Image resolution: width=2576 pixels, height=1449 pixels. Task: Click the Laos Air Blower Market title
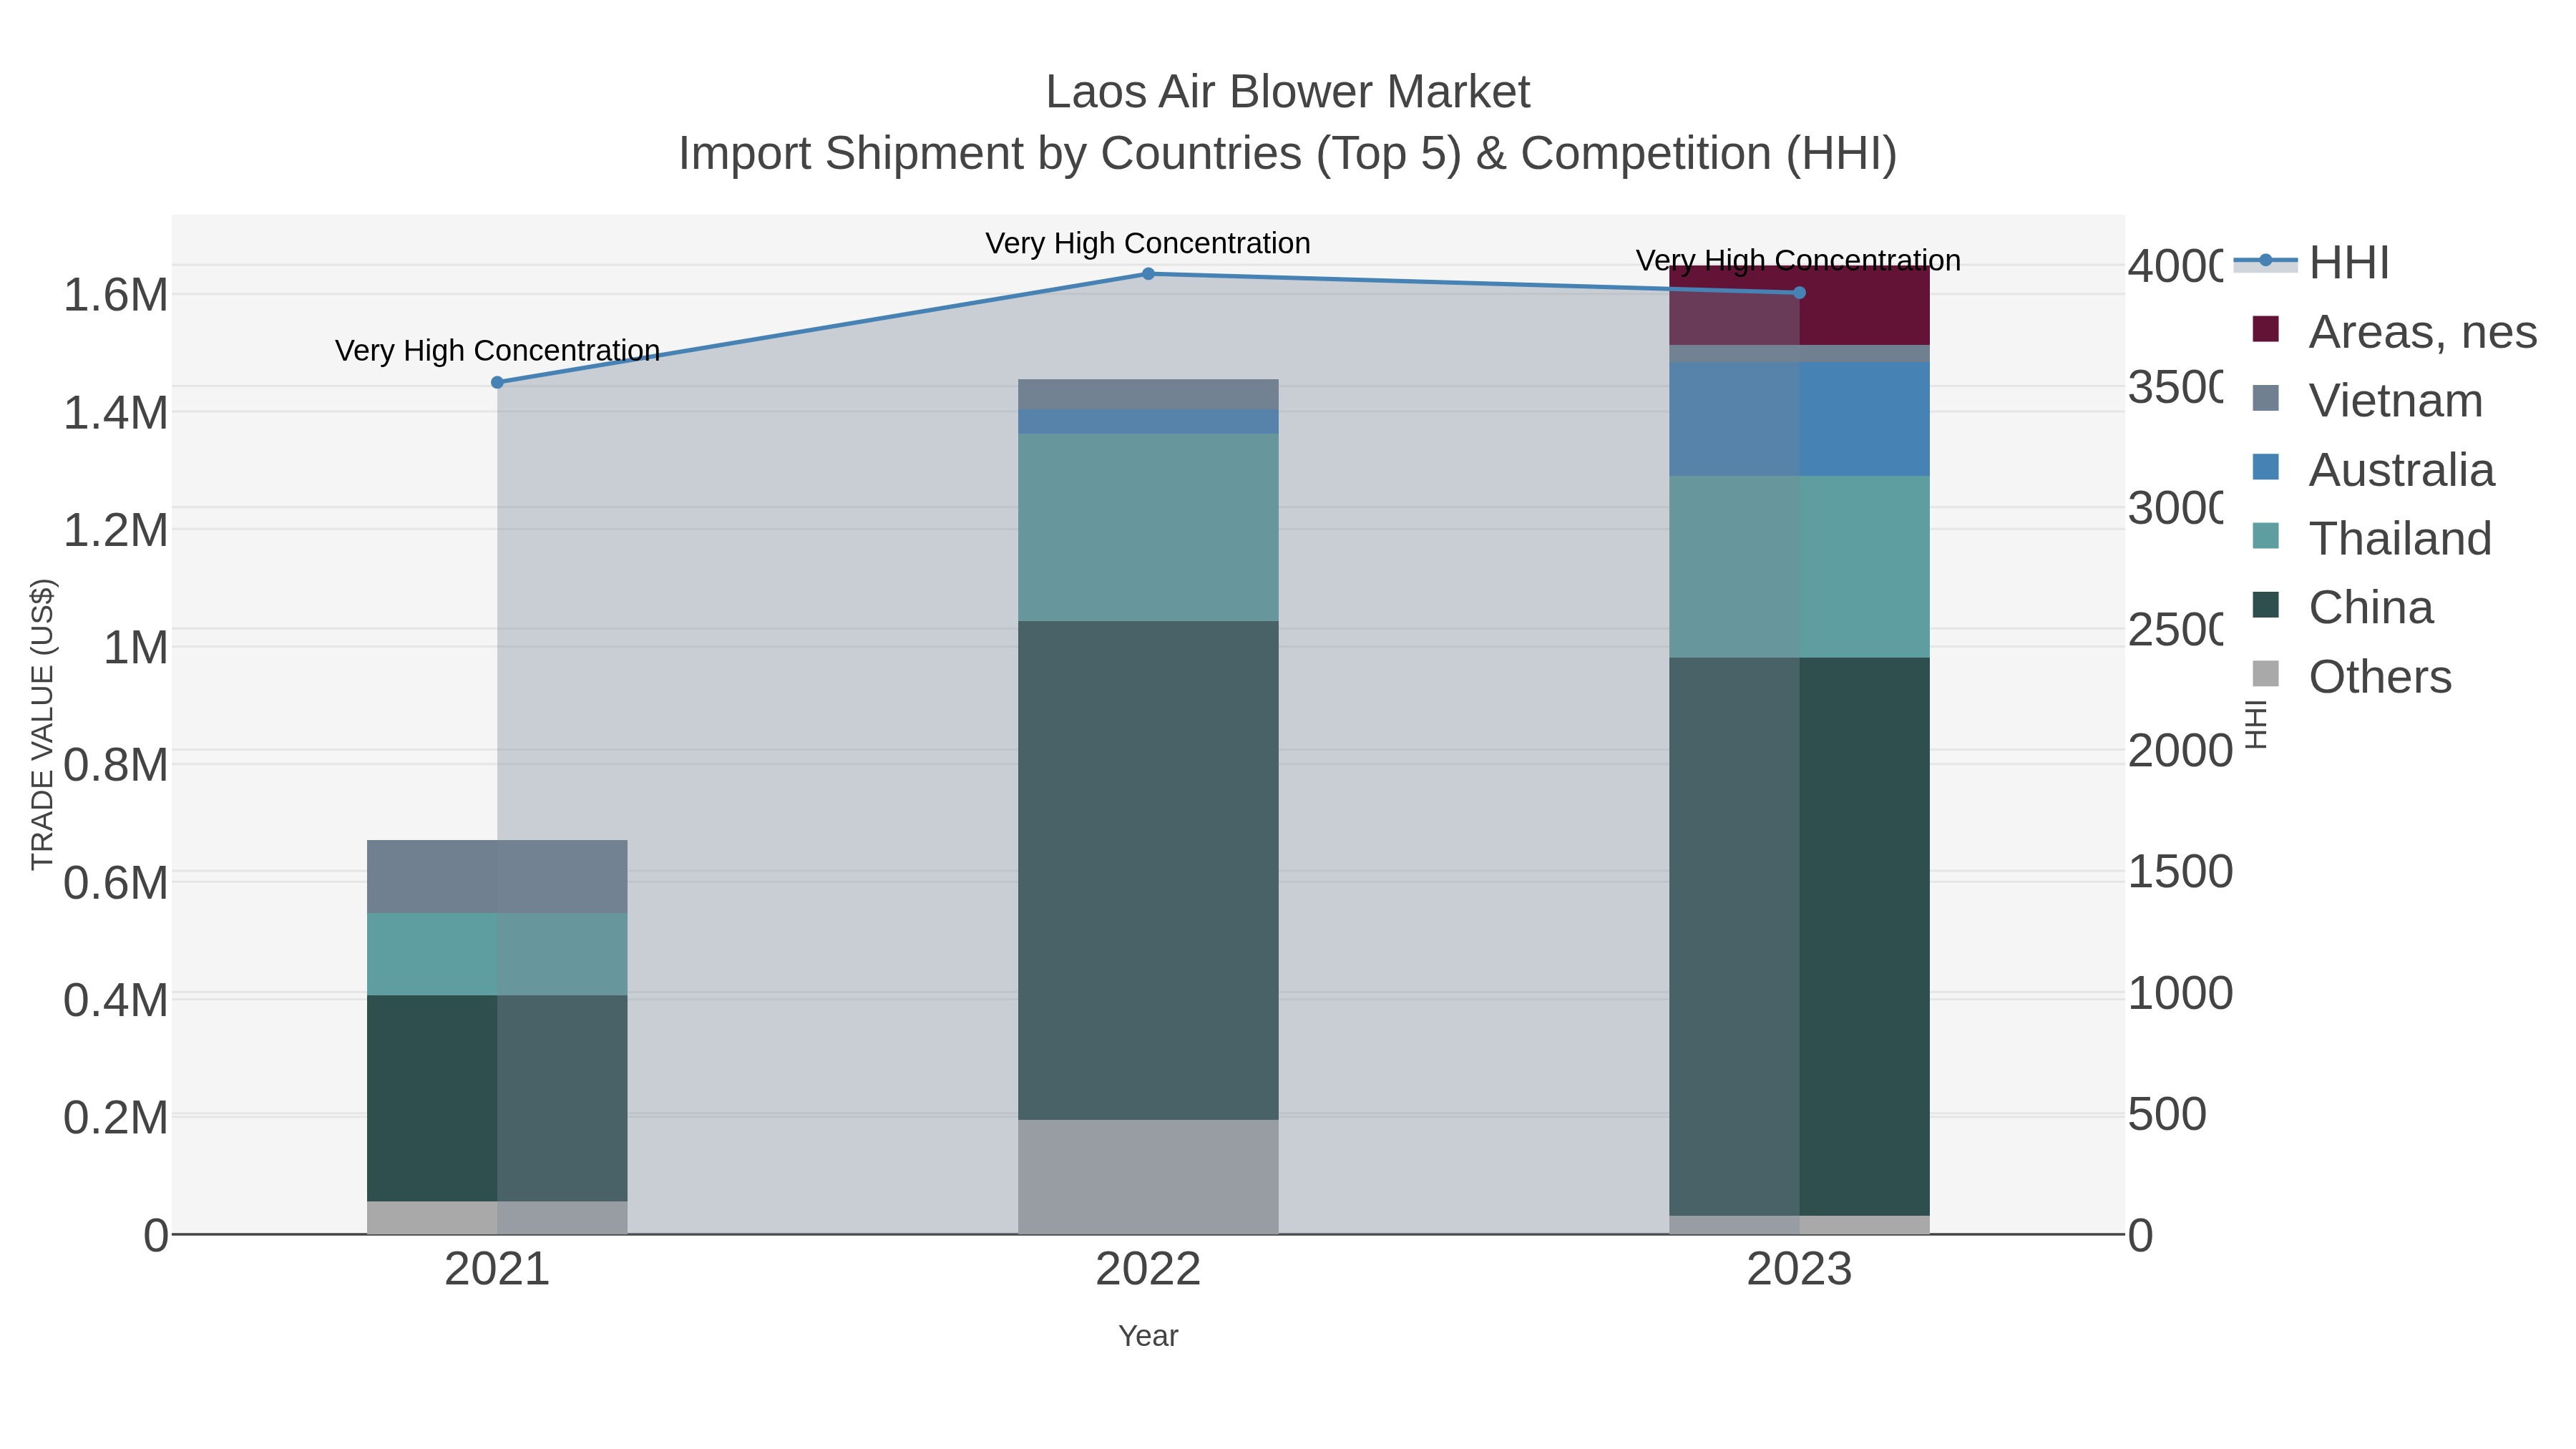tap(1288, 92)
